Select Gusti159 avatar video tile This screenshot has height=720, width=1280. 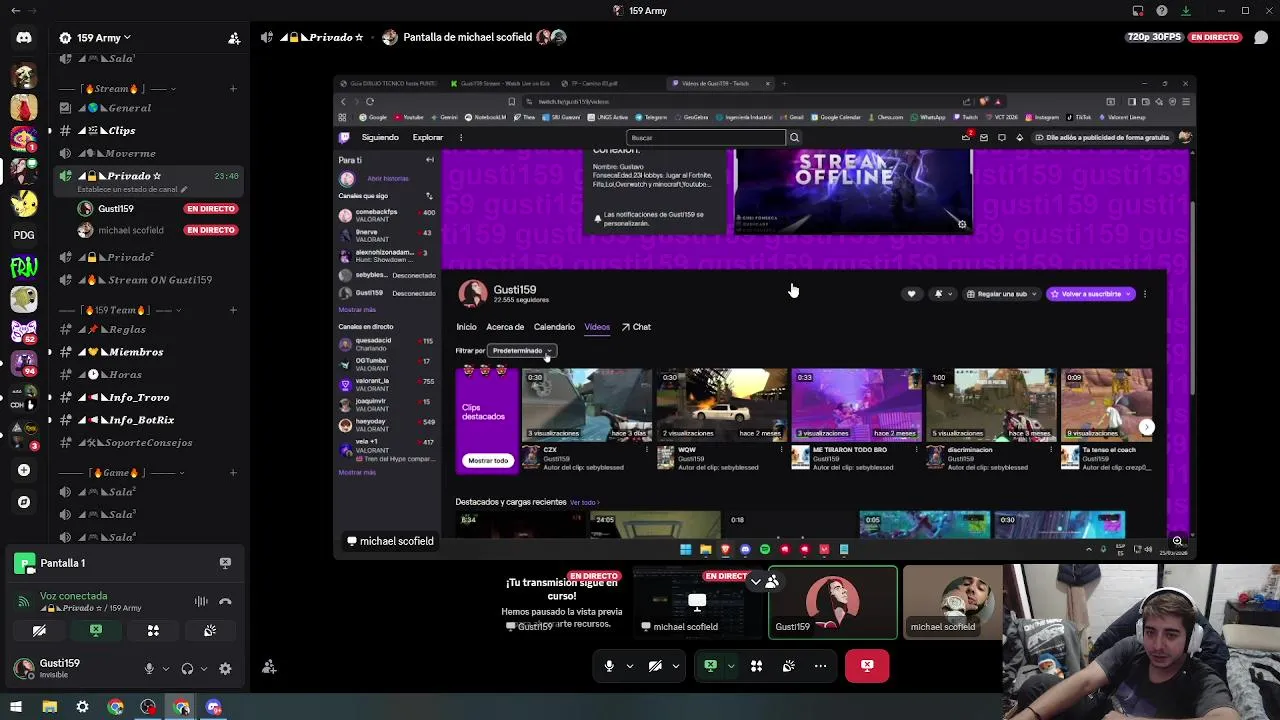833,602
